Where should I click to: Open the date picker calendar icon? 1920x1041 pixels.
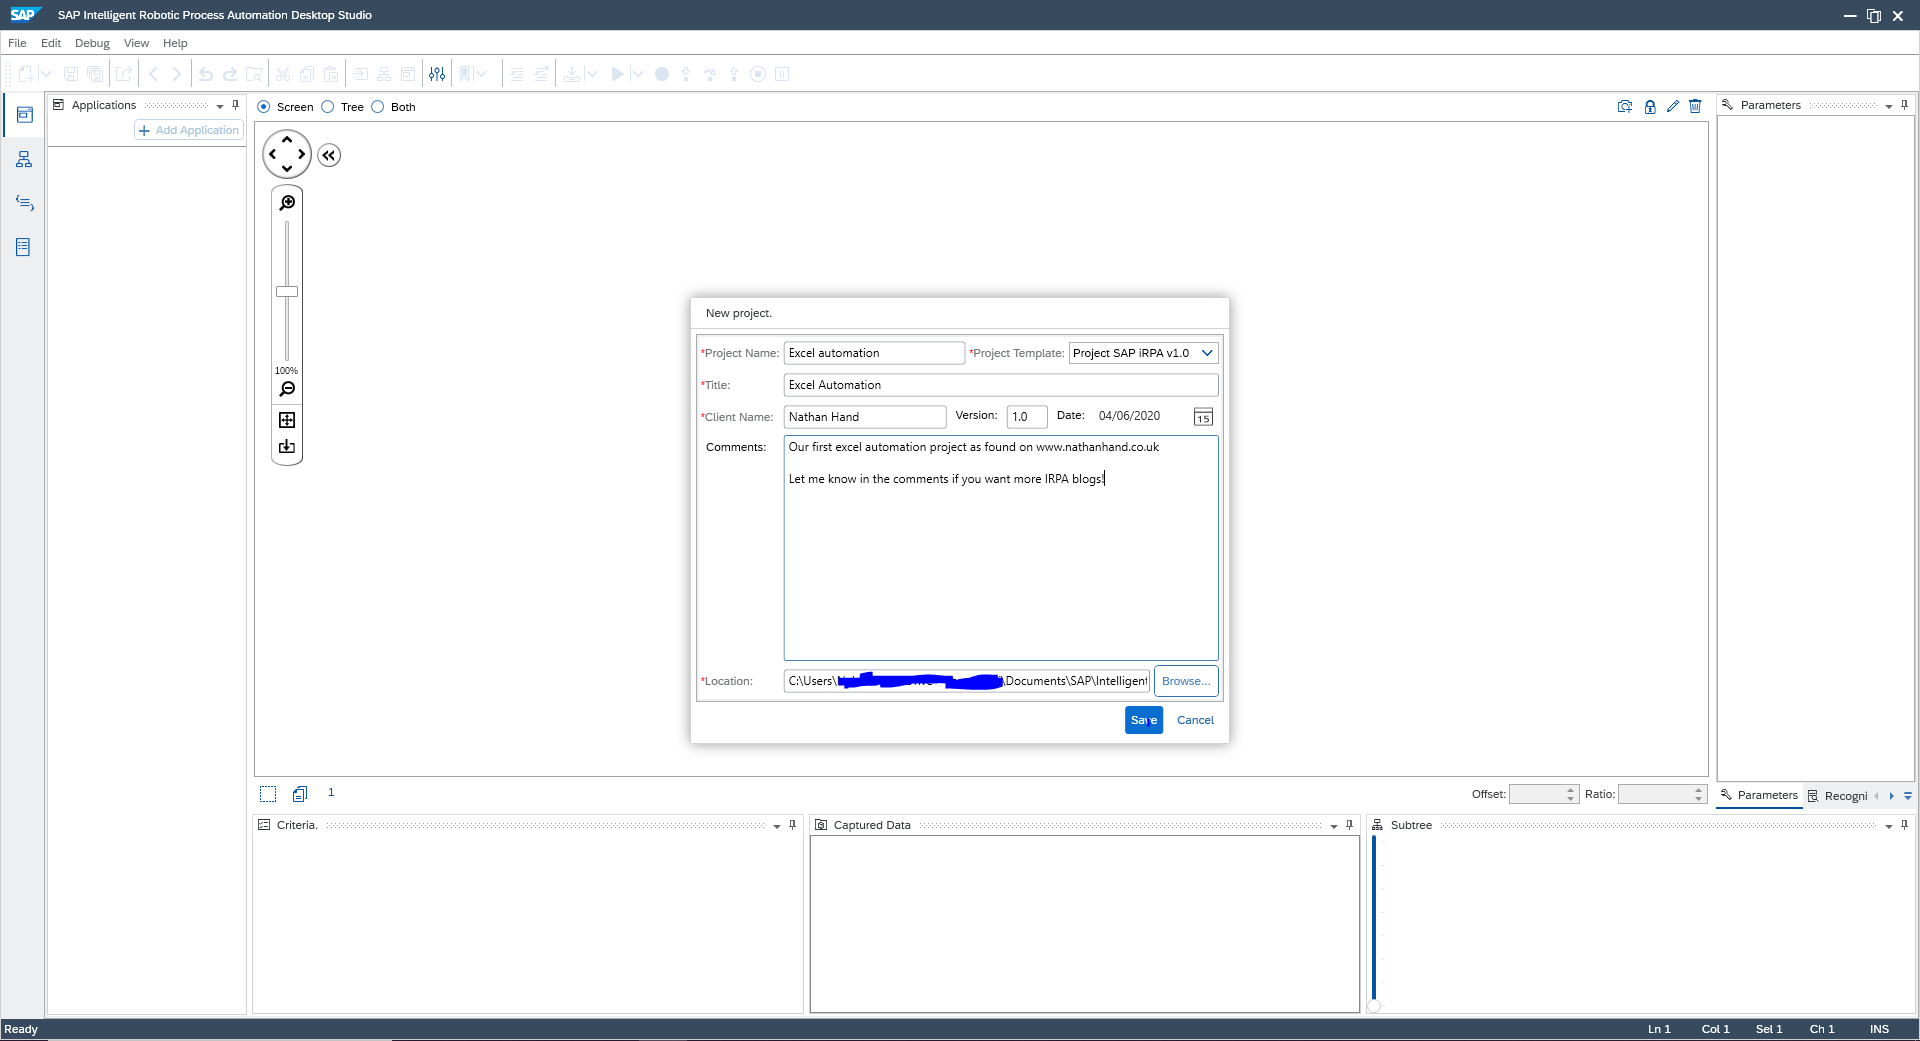[1203, 417]
